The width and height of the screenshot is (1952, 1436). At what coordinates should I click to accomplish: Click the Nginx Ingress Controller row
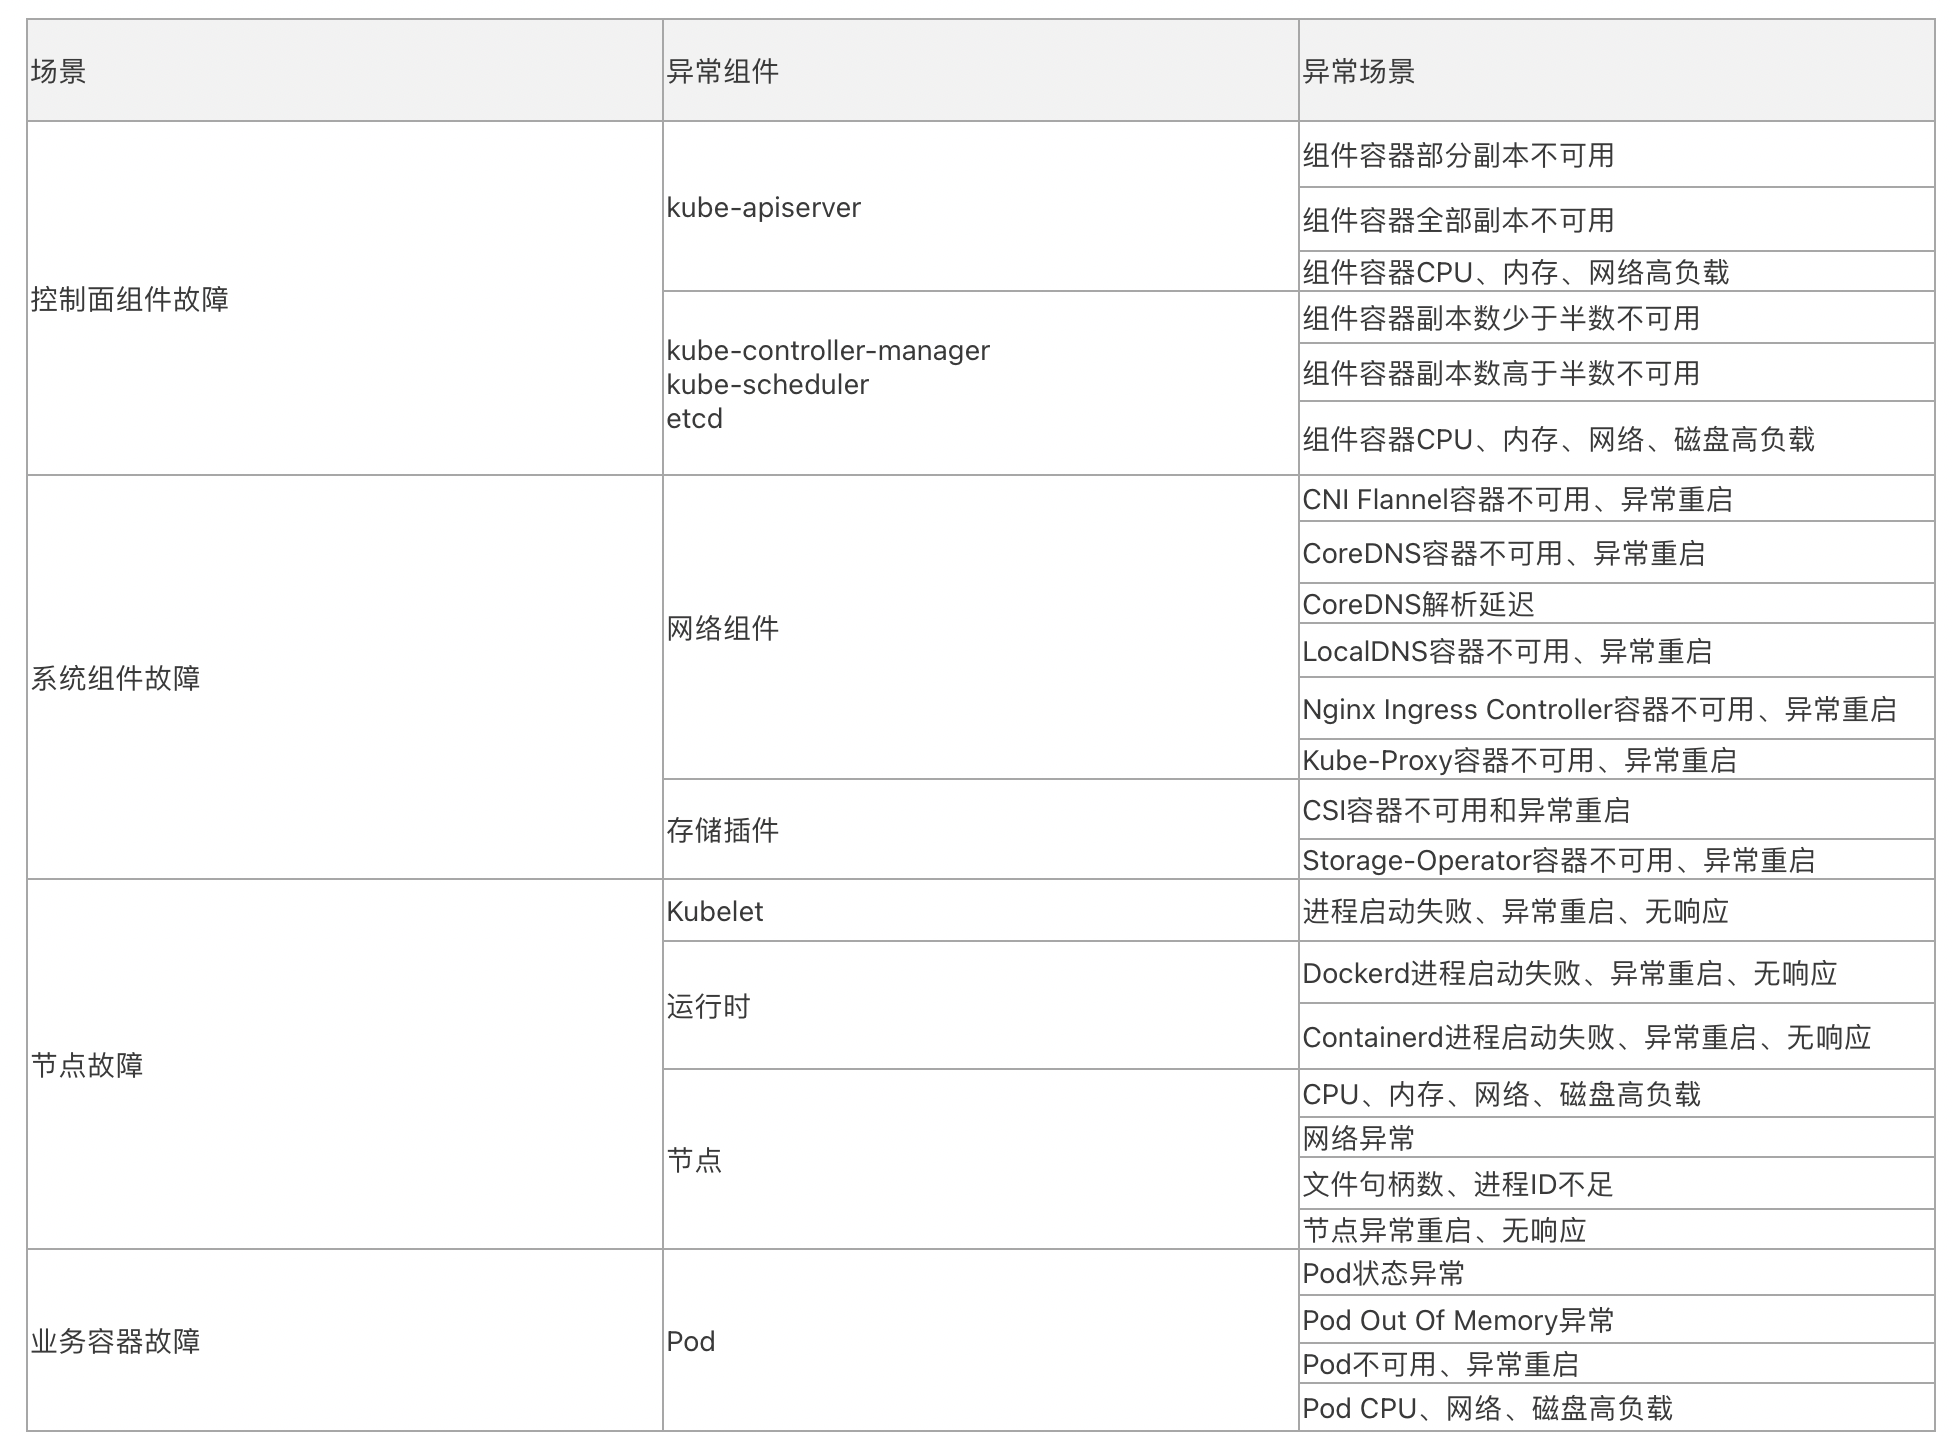coord(1598,710)
